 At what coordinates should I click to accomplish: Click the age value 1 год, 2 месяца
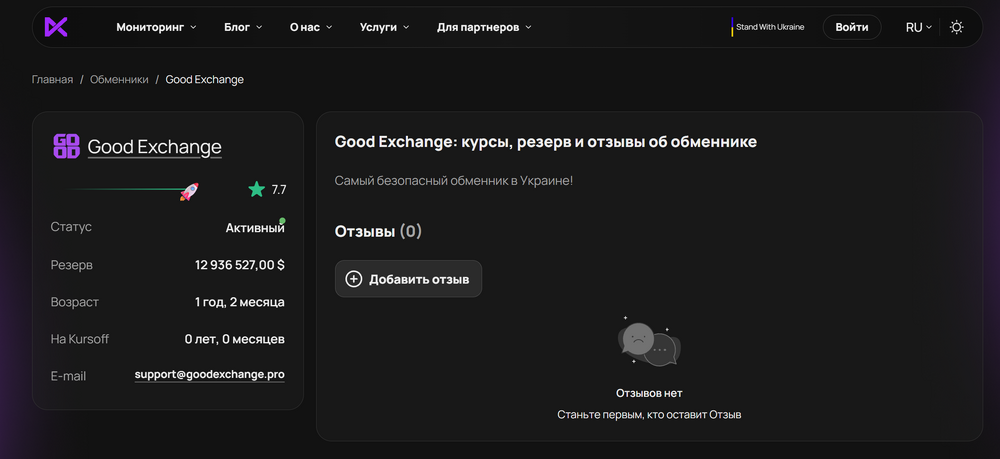240,302
